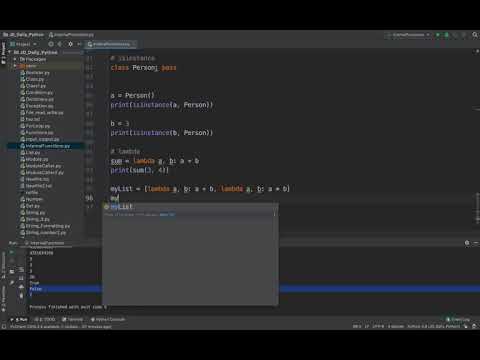Viewport: 480px width, 360px height.
Task: Click the soft-wrap icon in Run panel toolbar
Action: [x=21, y=270]
